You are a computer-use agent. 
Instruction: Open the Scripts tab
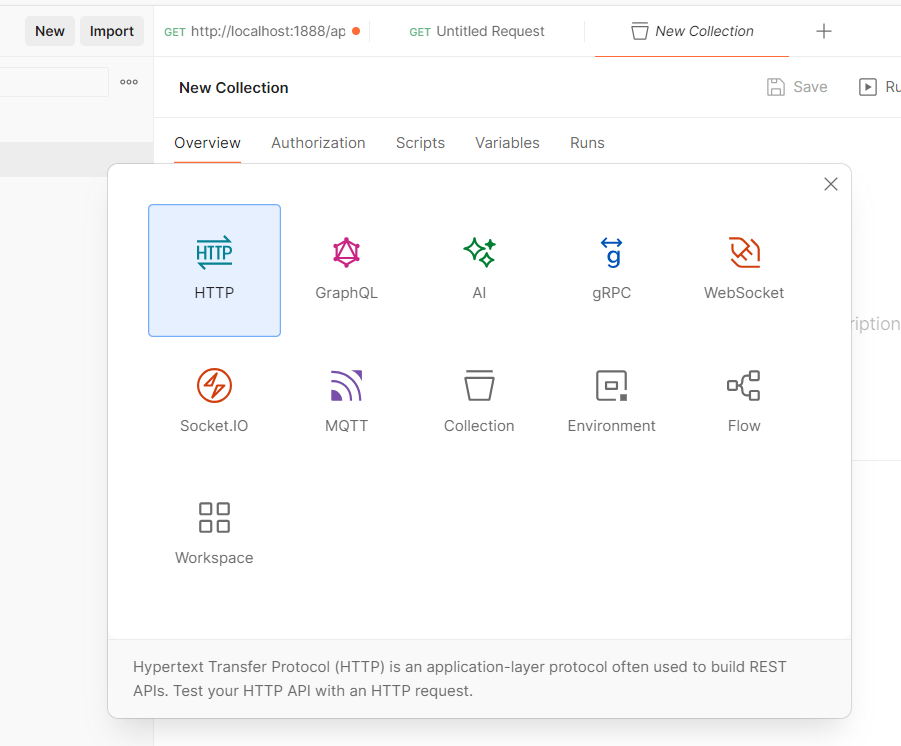pos(420,143)
